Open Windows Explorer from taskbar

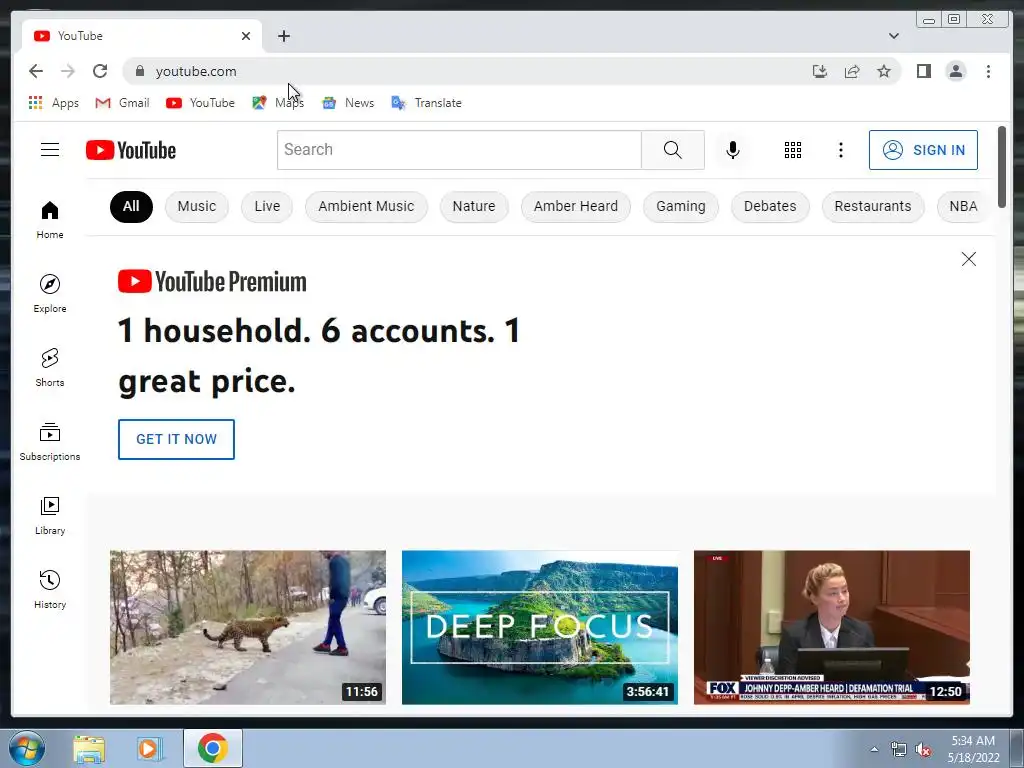pyautogui.click(x=89, y=749)
